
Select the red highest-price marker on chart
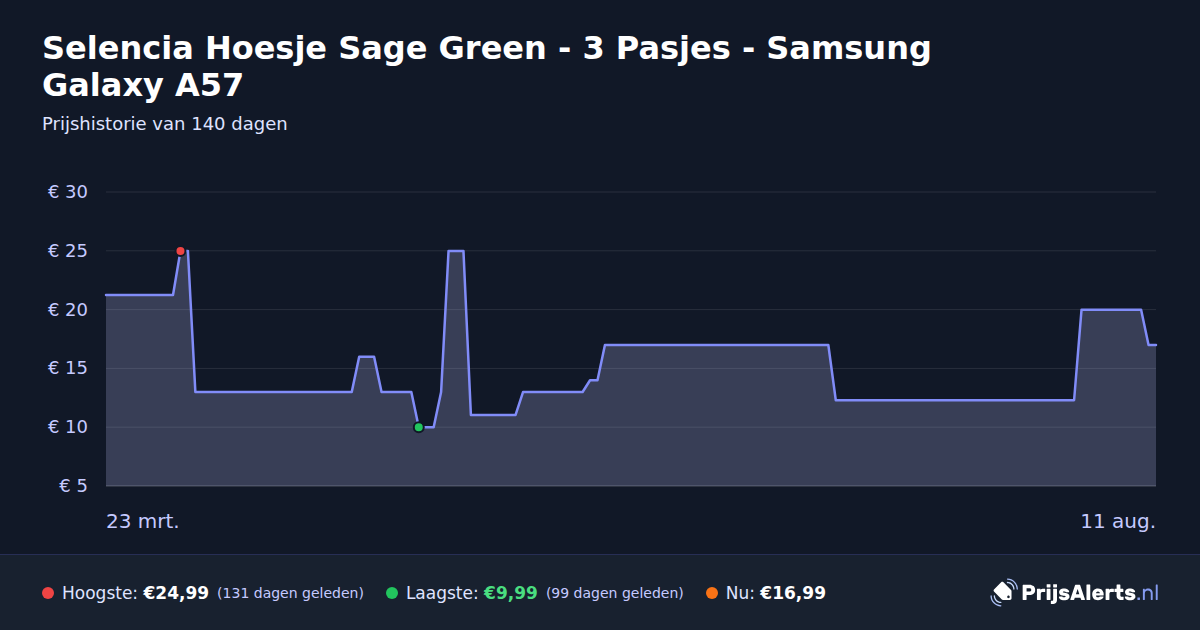tap(180, 251)
